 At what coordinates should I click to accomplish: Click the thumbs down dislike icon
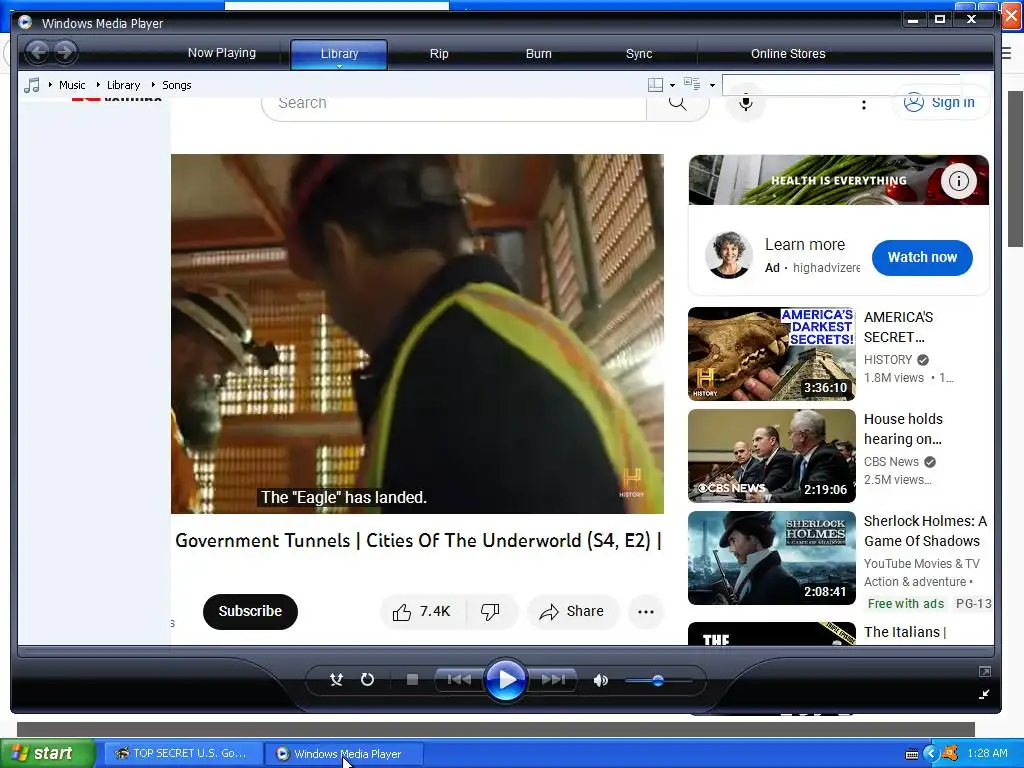coord(490,612)
